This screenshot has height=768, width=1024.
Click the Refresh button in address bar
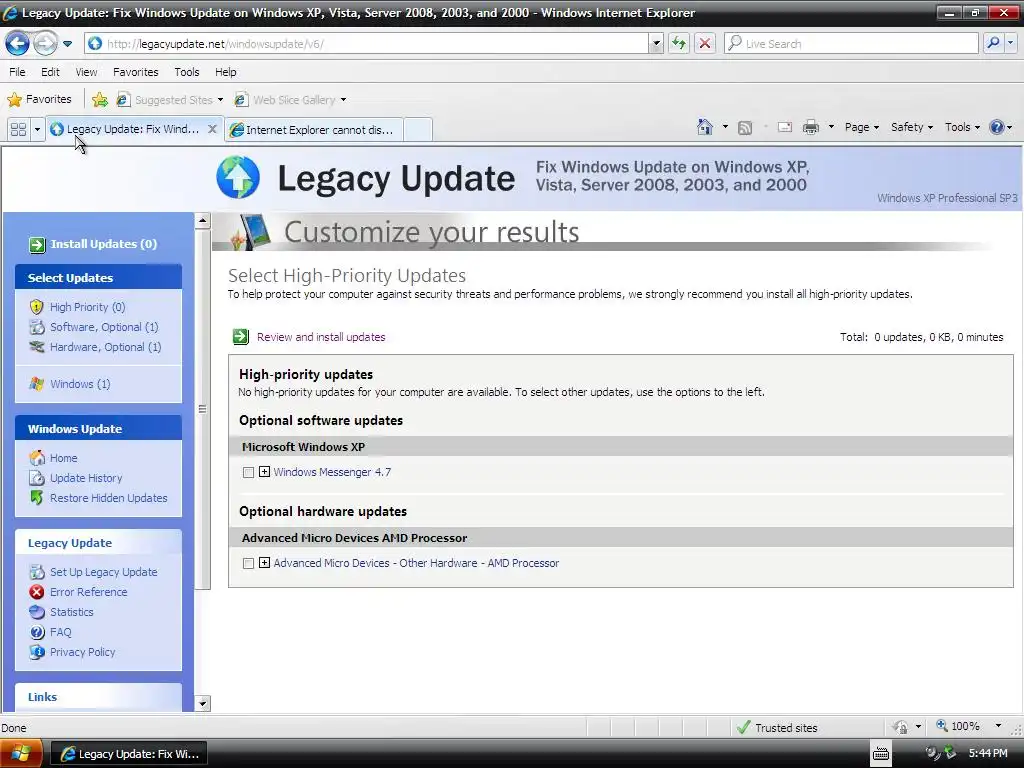(679, 44)
